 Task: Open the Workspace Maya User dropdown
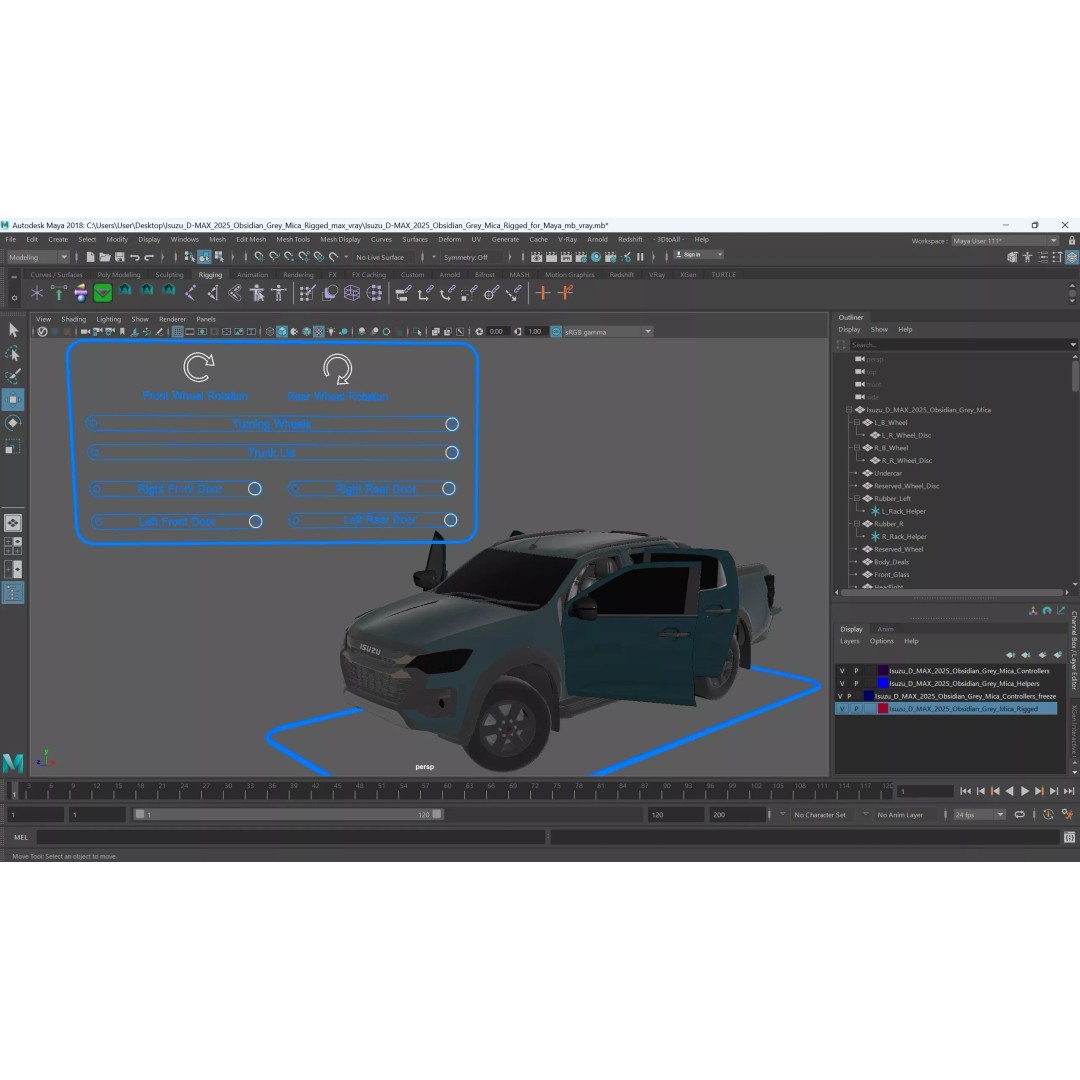click(x=1005, y=241)
